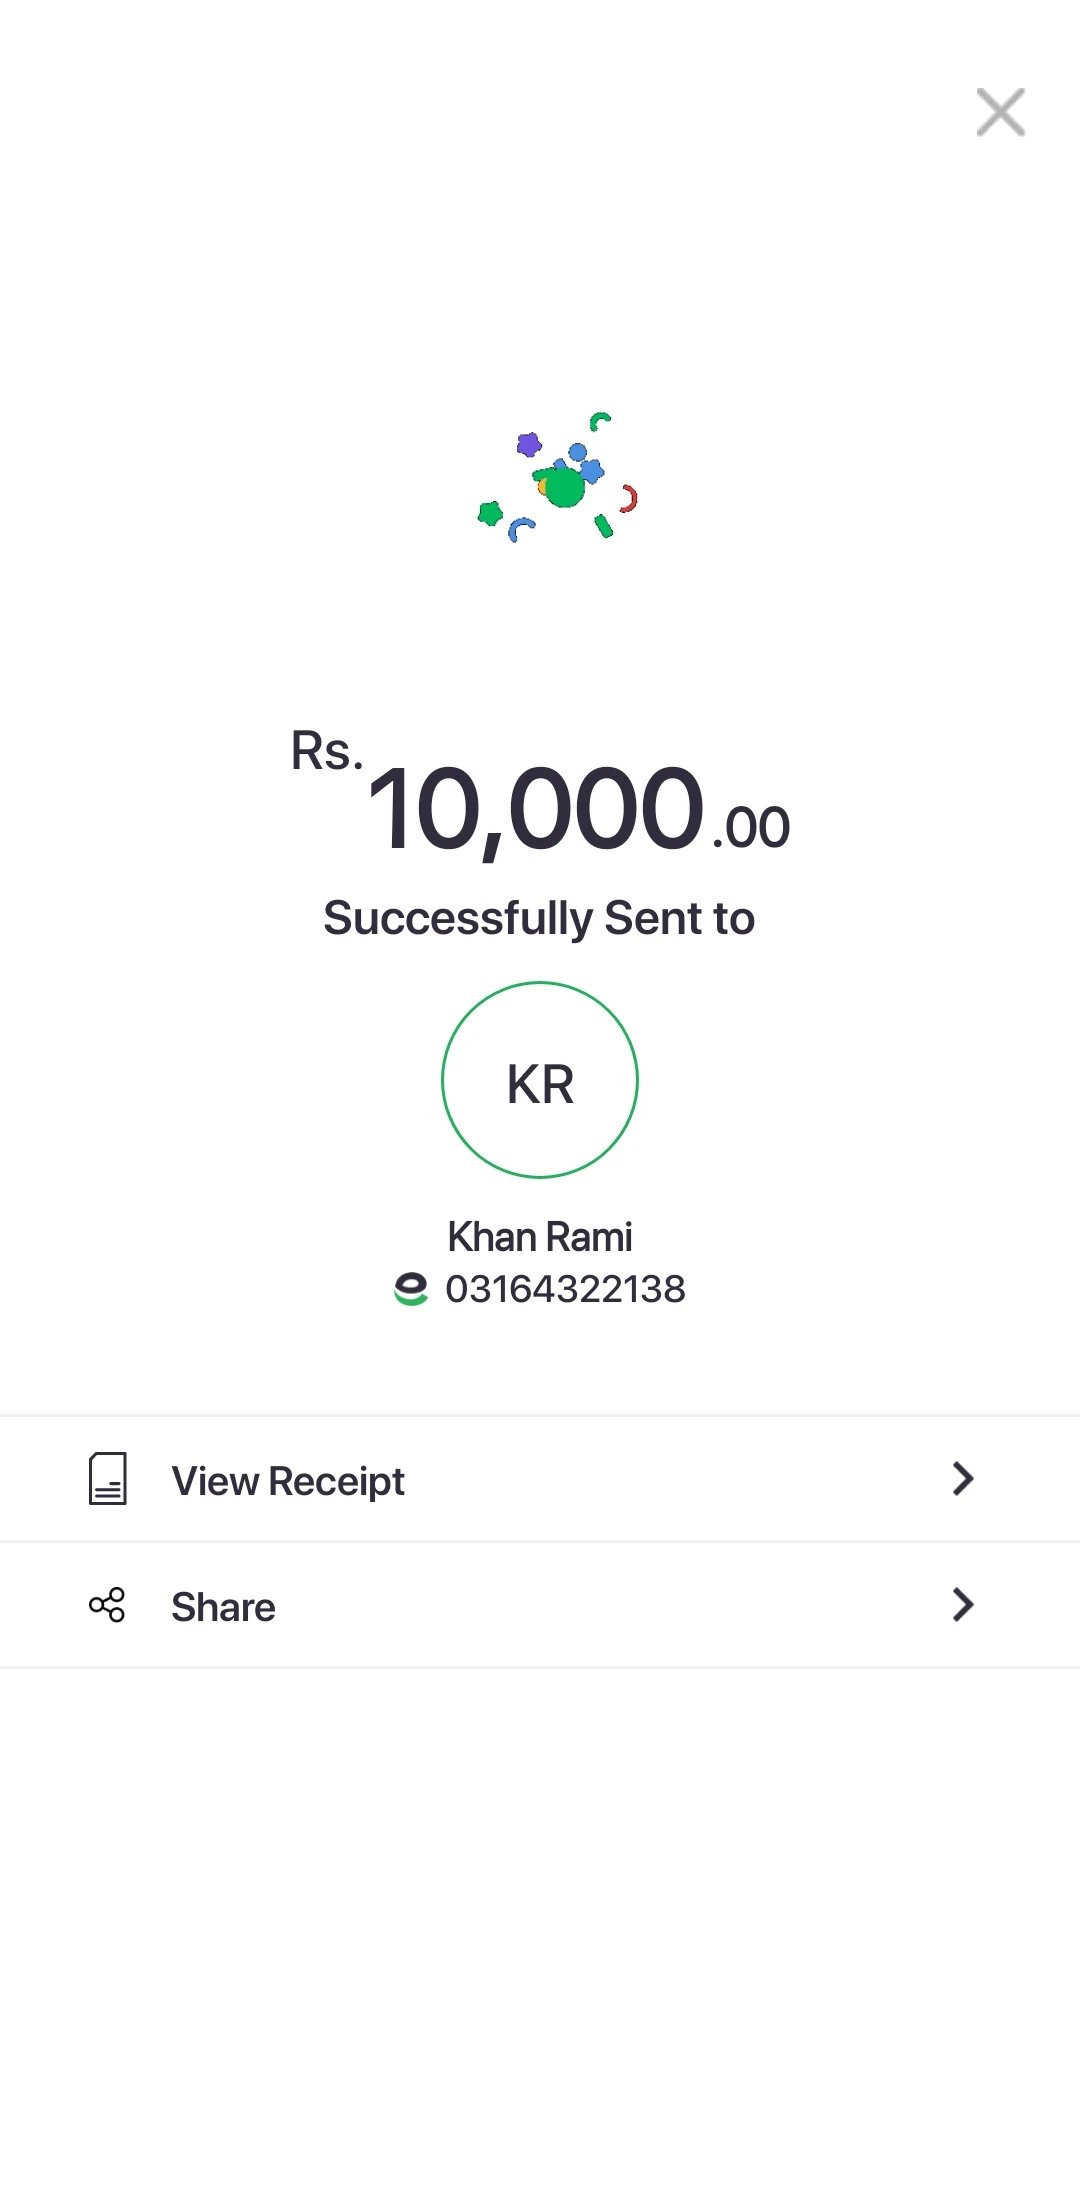
Task: Click the 10,000 amount figure
Action: 536,808
